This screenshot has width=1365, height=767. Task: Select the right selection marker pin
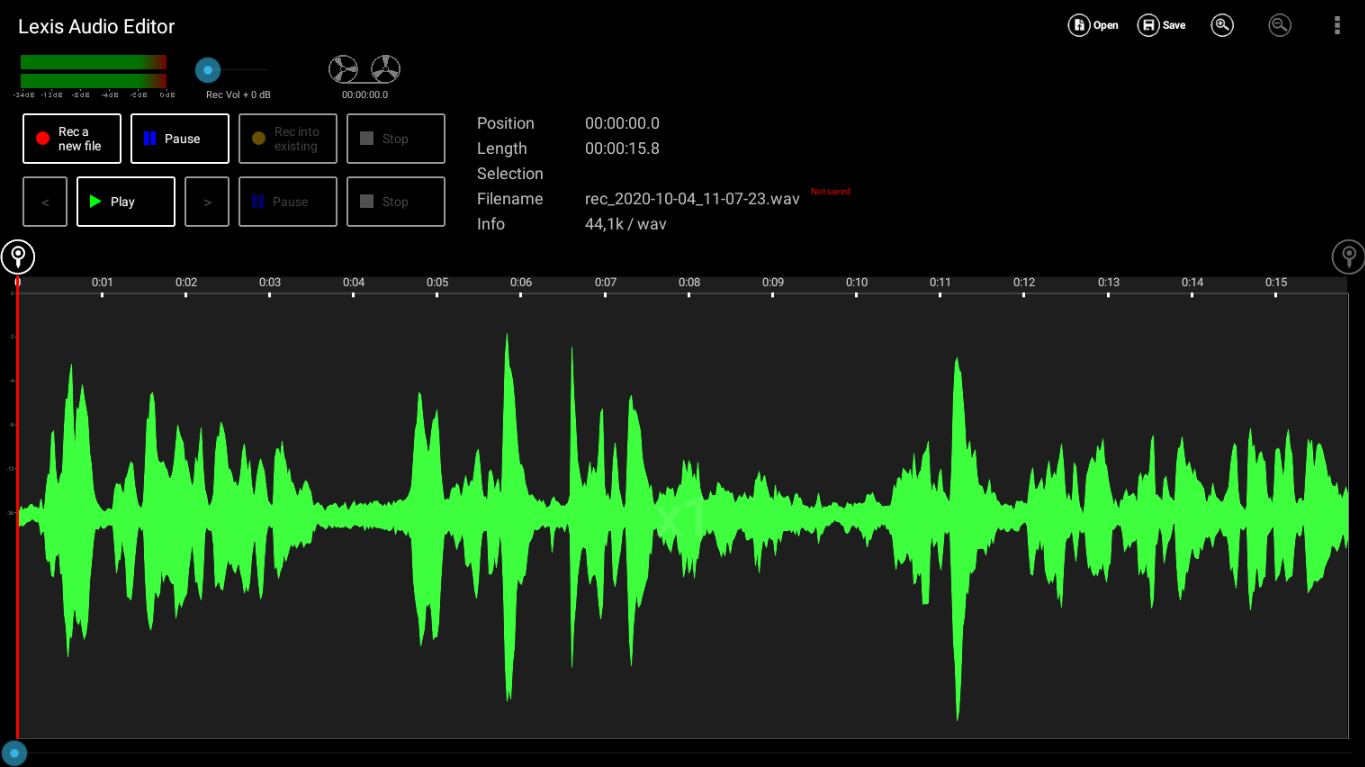[1348, 257]
